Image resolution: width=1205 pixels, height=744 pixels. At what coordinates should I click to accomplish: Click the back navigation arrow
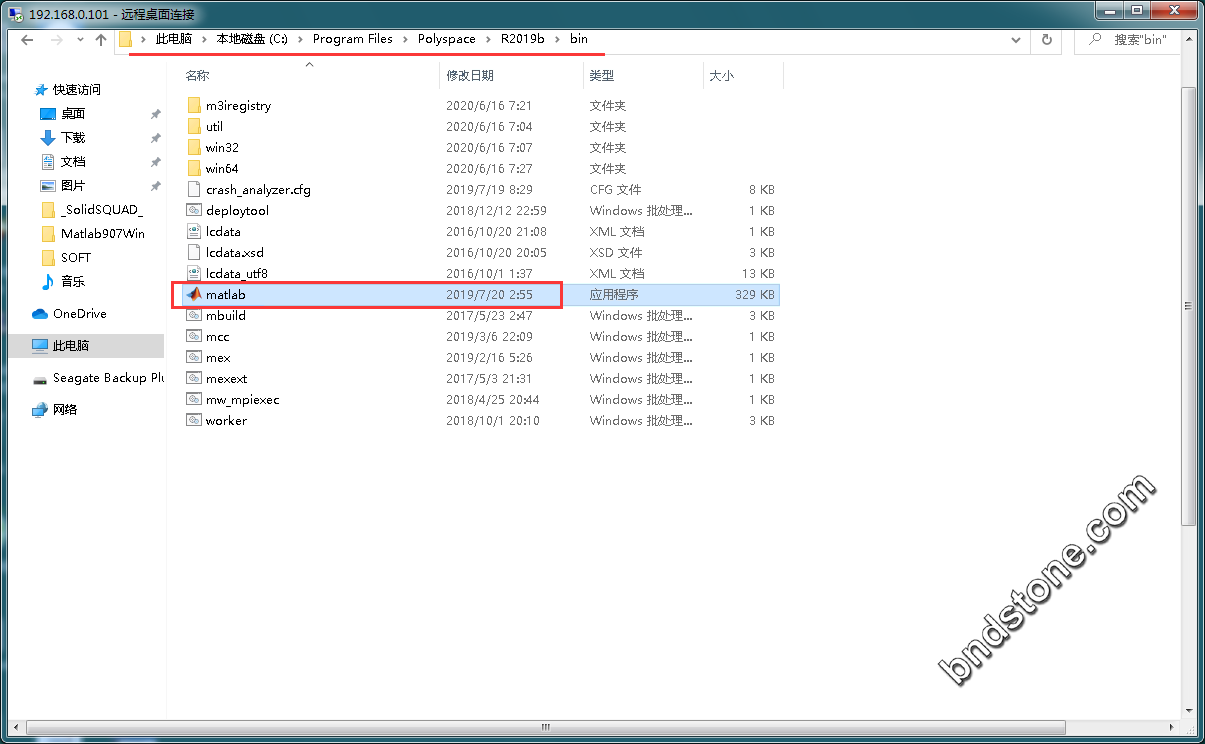28,40
